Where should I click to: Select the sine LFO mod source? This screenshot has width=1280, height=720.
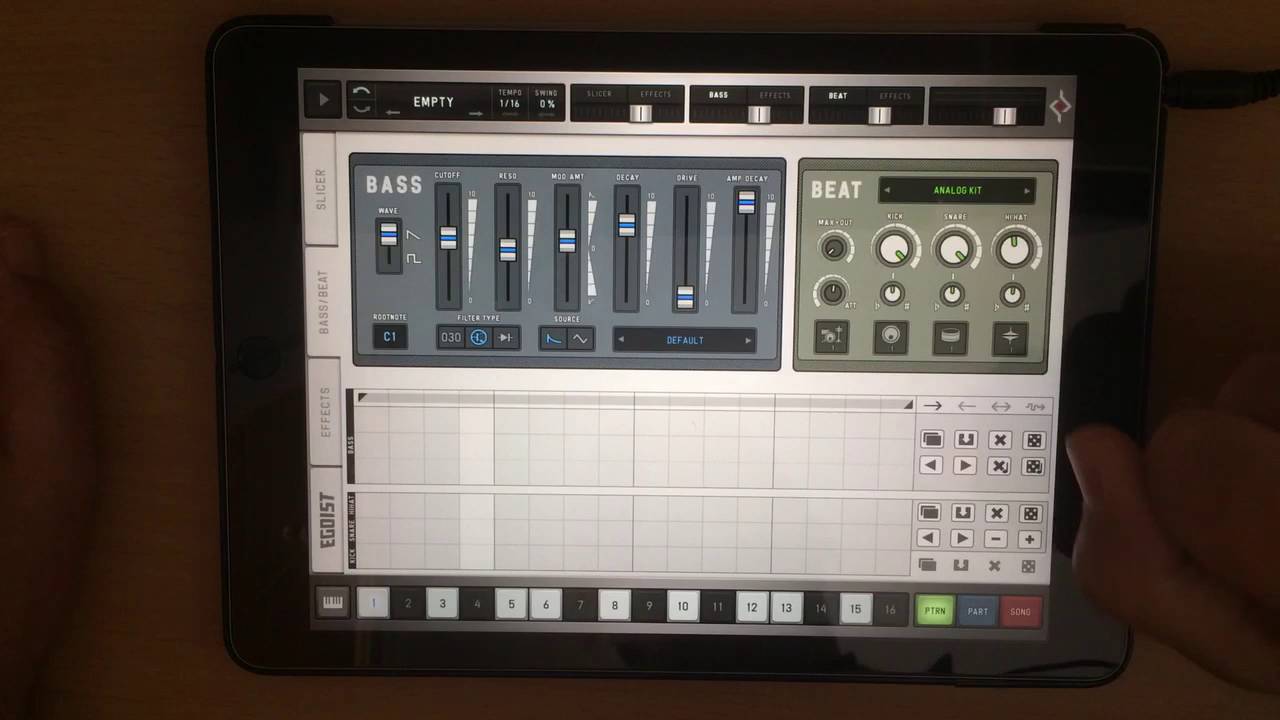[580, 339]
